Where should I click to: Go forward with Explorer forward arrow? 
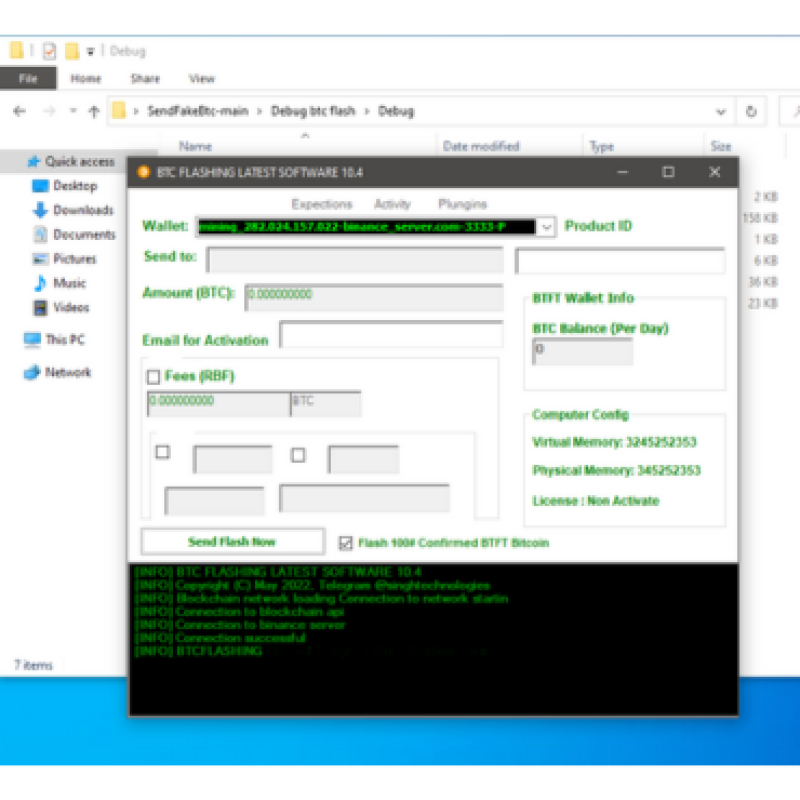point(49,111)
